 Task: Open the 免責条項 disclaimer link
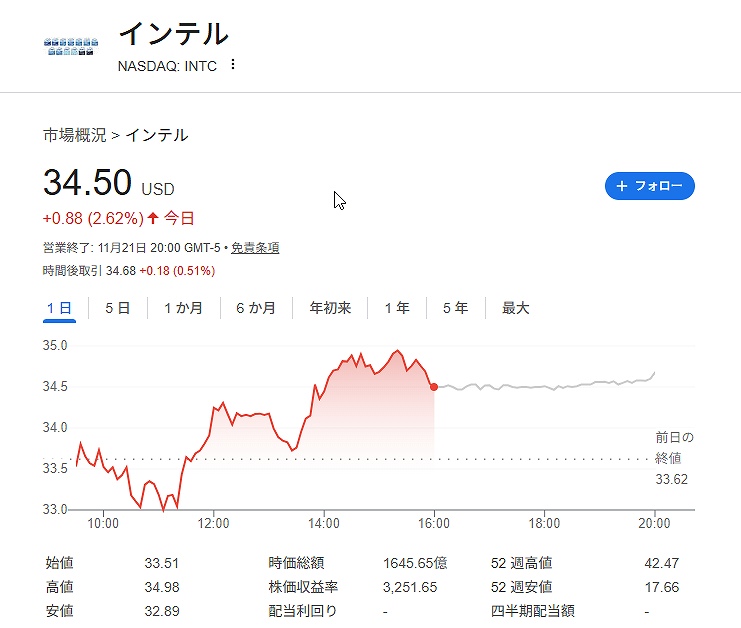click(255, 248)
